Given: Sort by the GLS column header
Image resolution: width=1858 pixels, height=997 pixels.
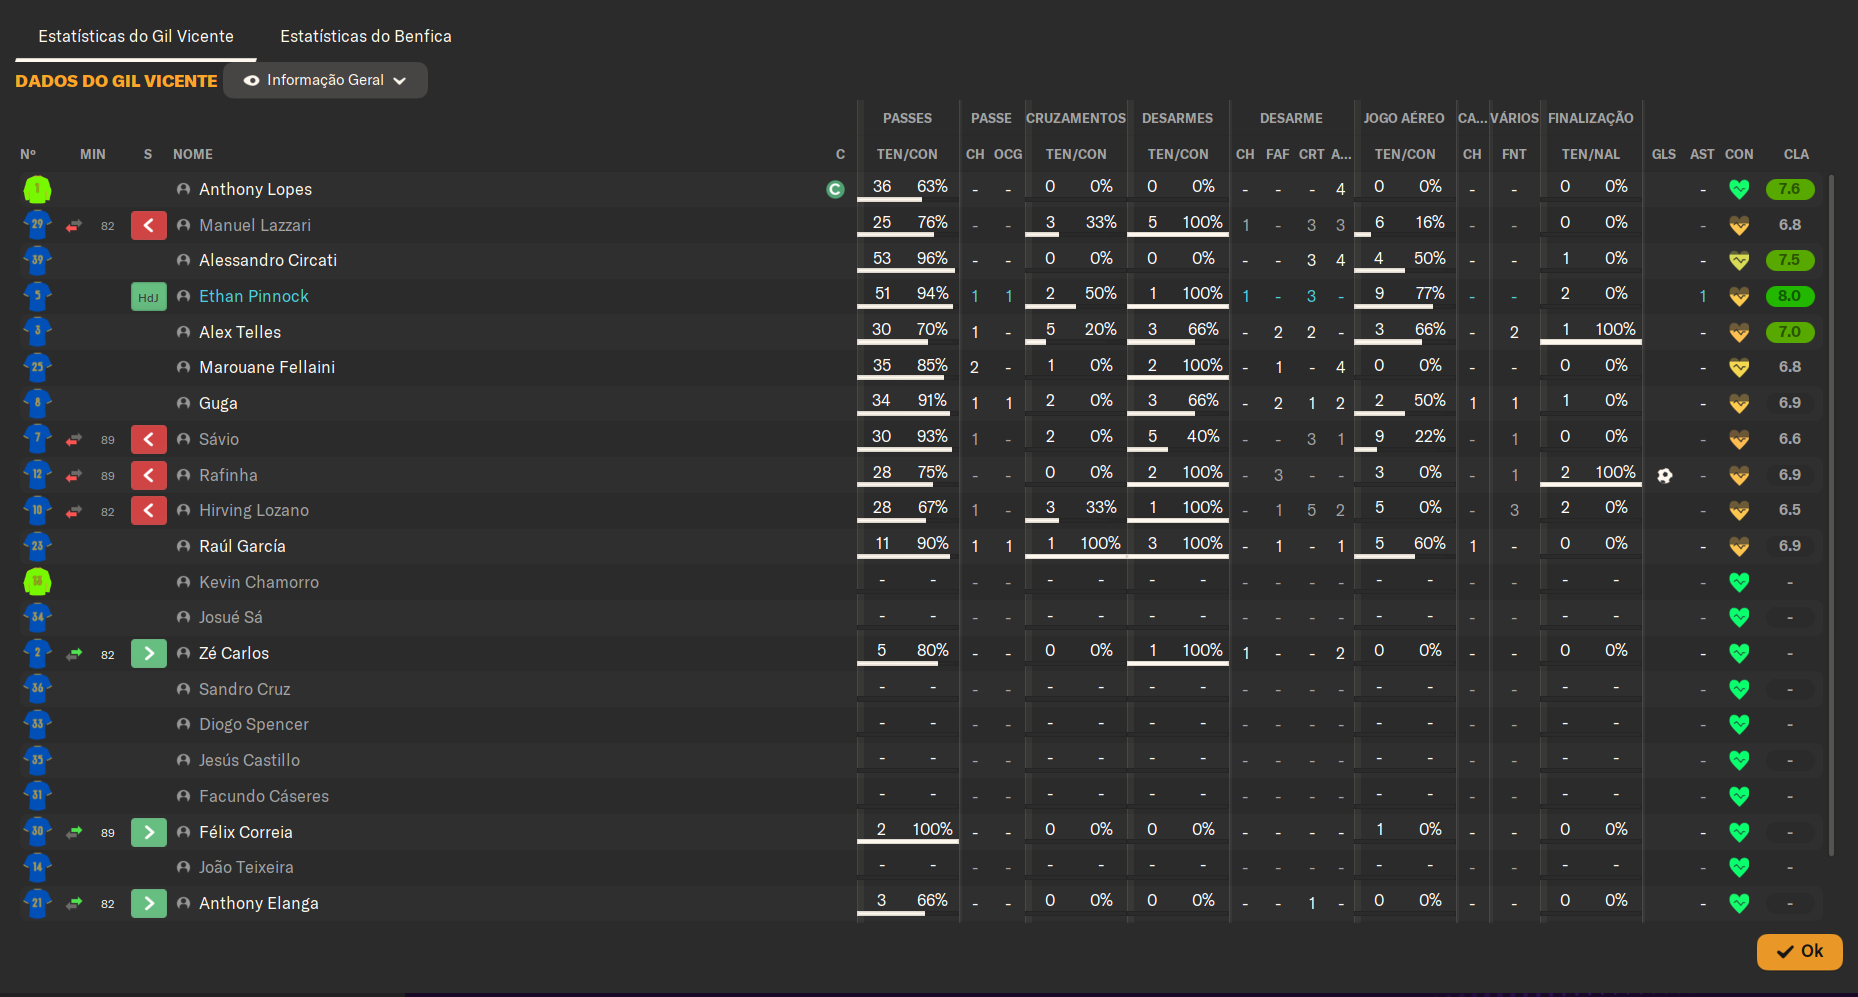Looking at the screenshot, I should 1664,154.
